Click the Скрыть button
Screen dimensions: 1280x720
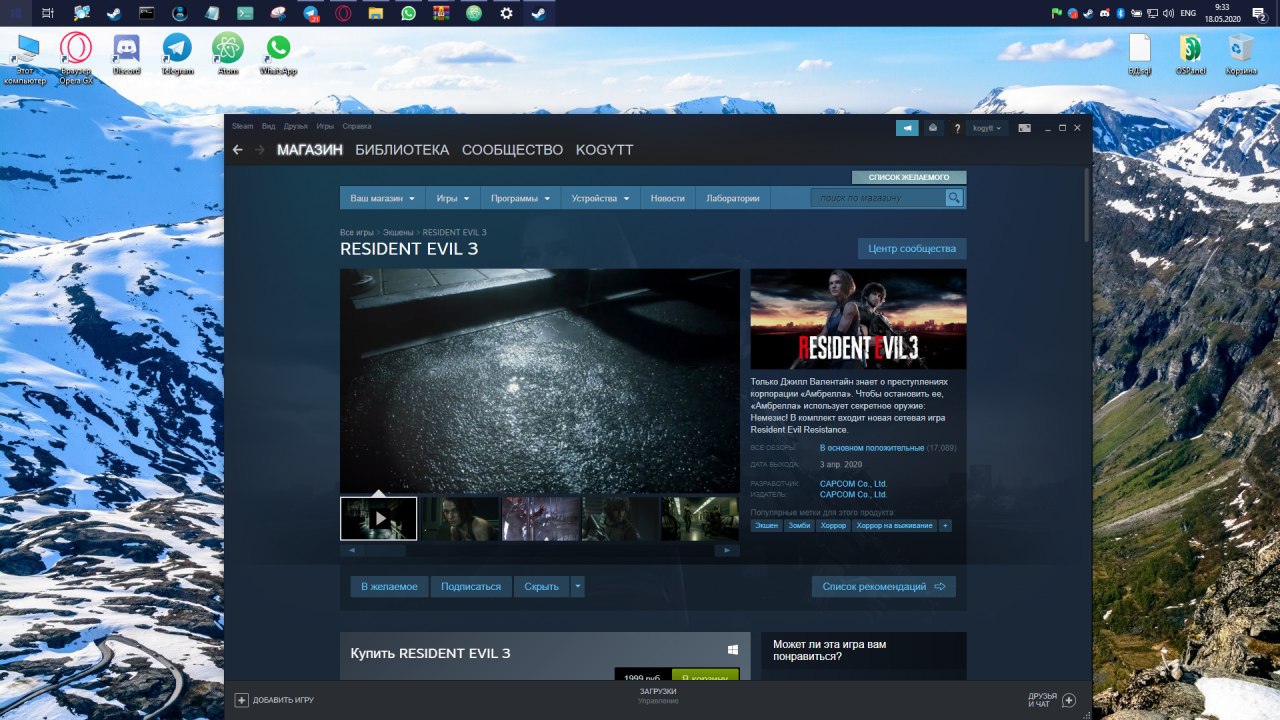[541, 586]
